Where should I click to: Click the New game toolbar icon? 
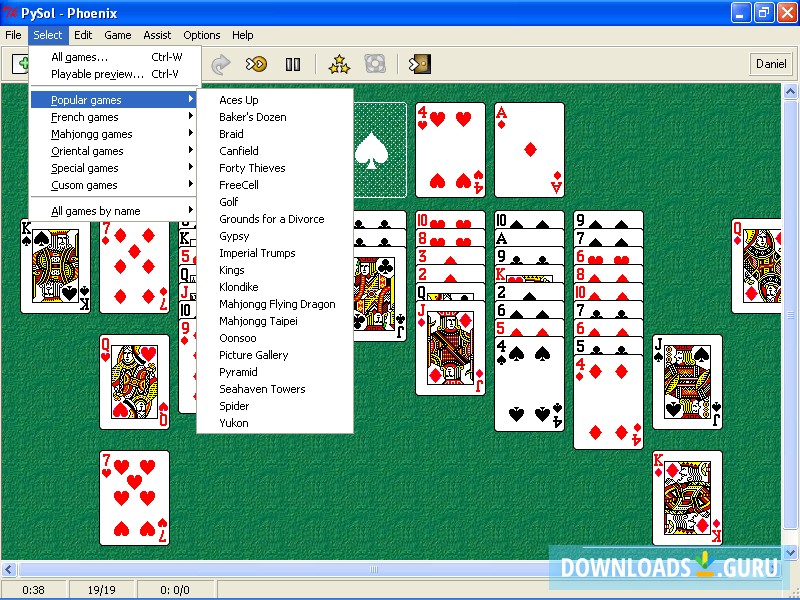tap(20, 64)
